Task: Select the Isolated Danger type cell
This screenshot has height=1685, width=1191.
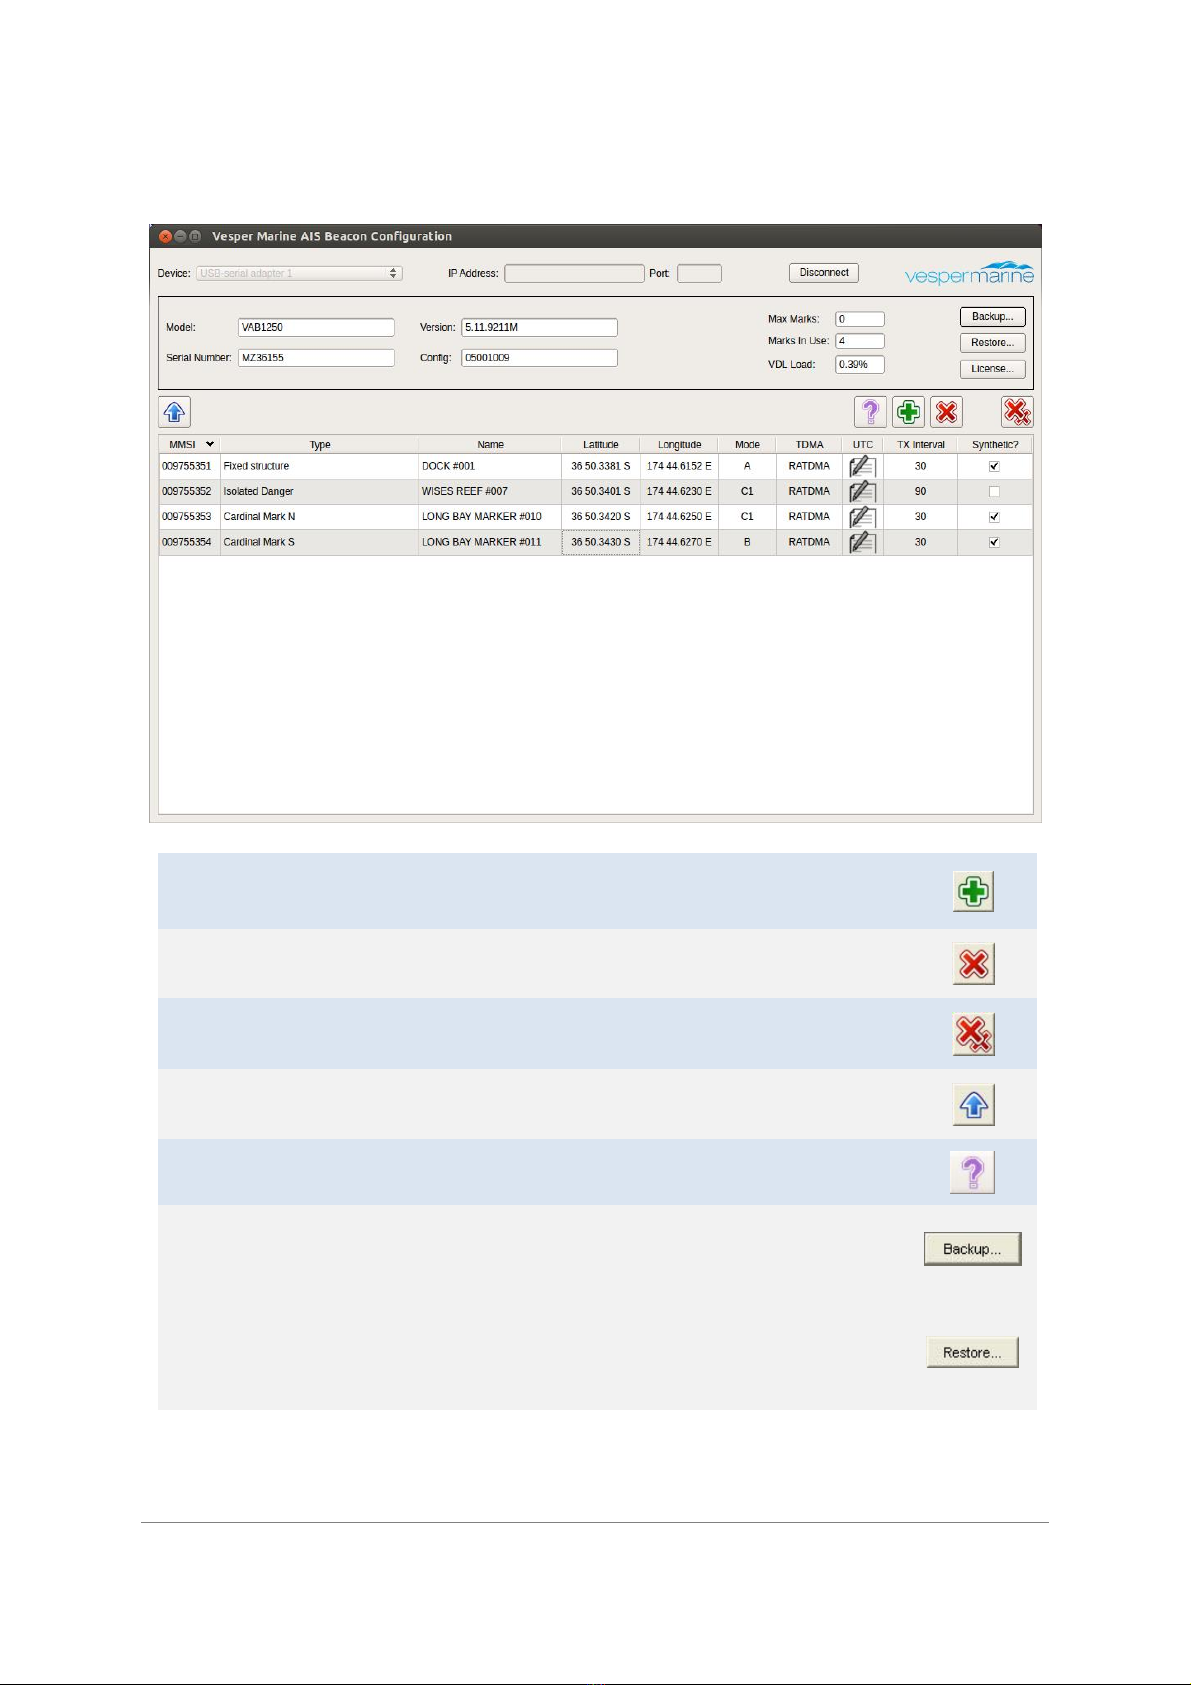Action: click(319, 491)
